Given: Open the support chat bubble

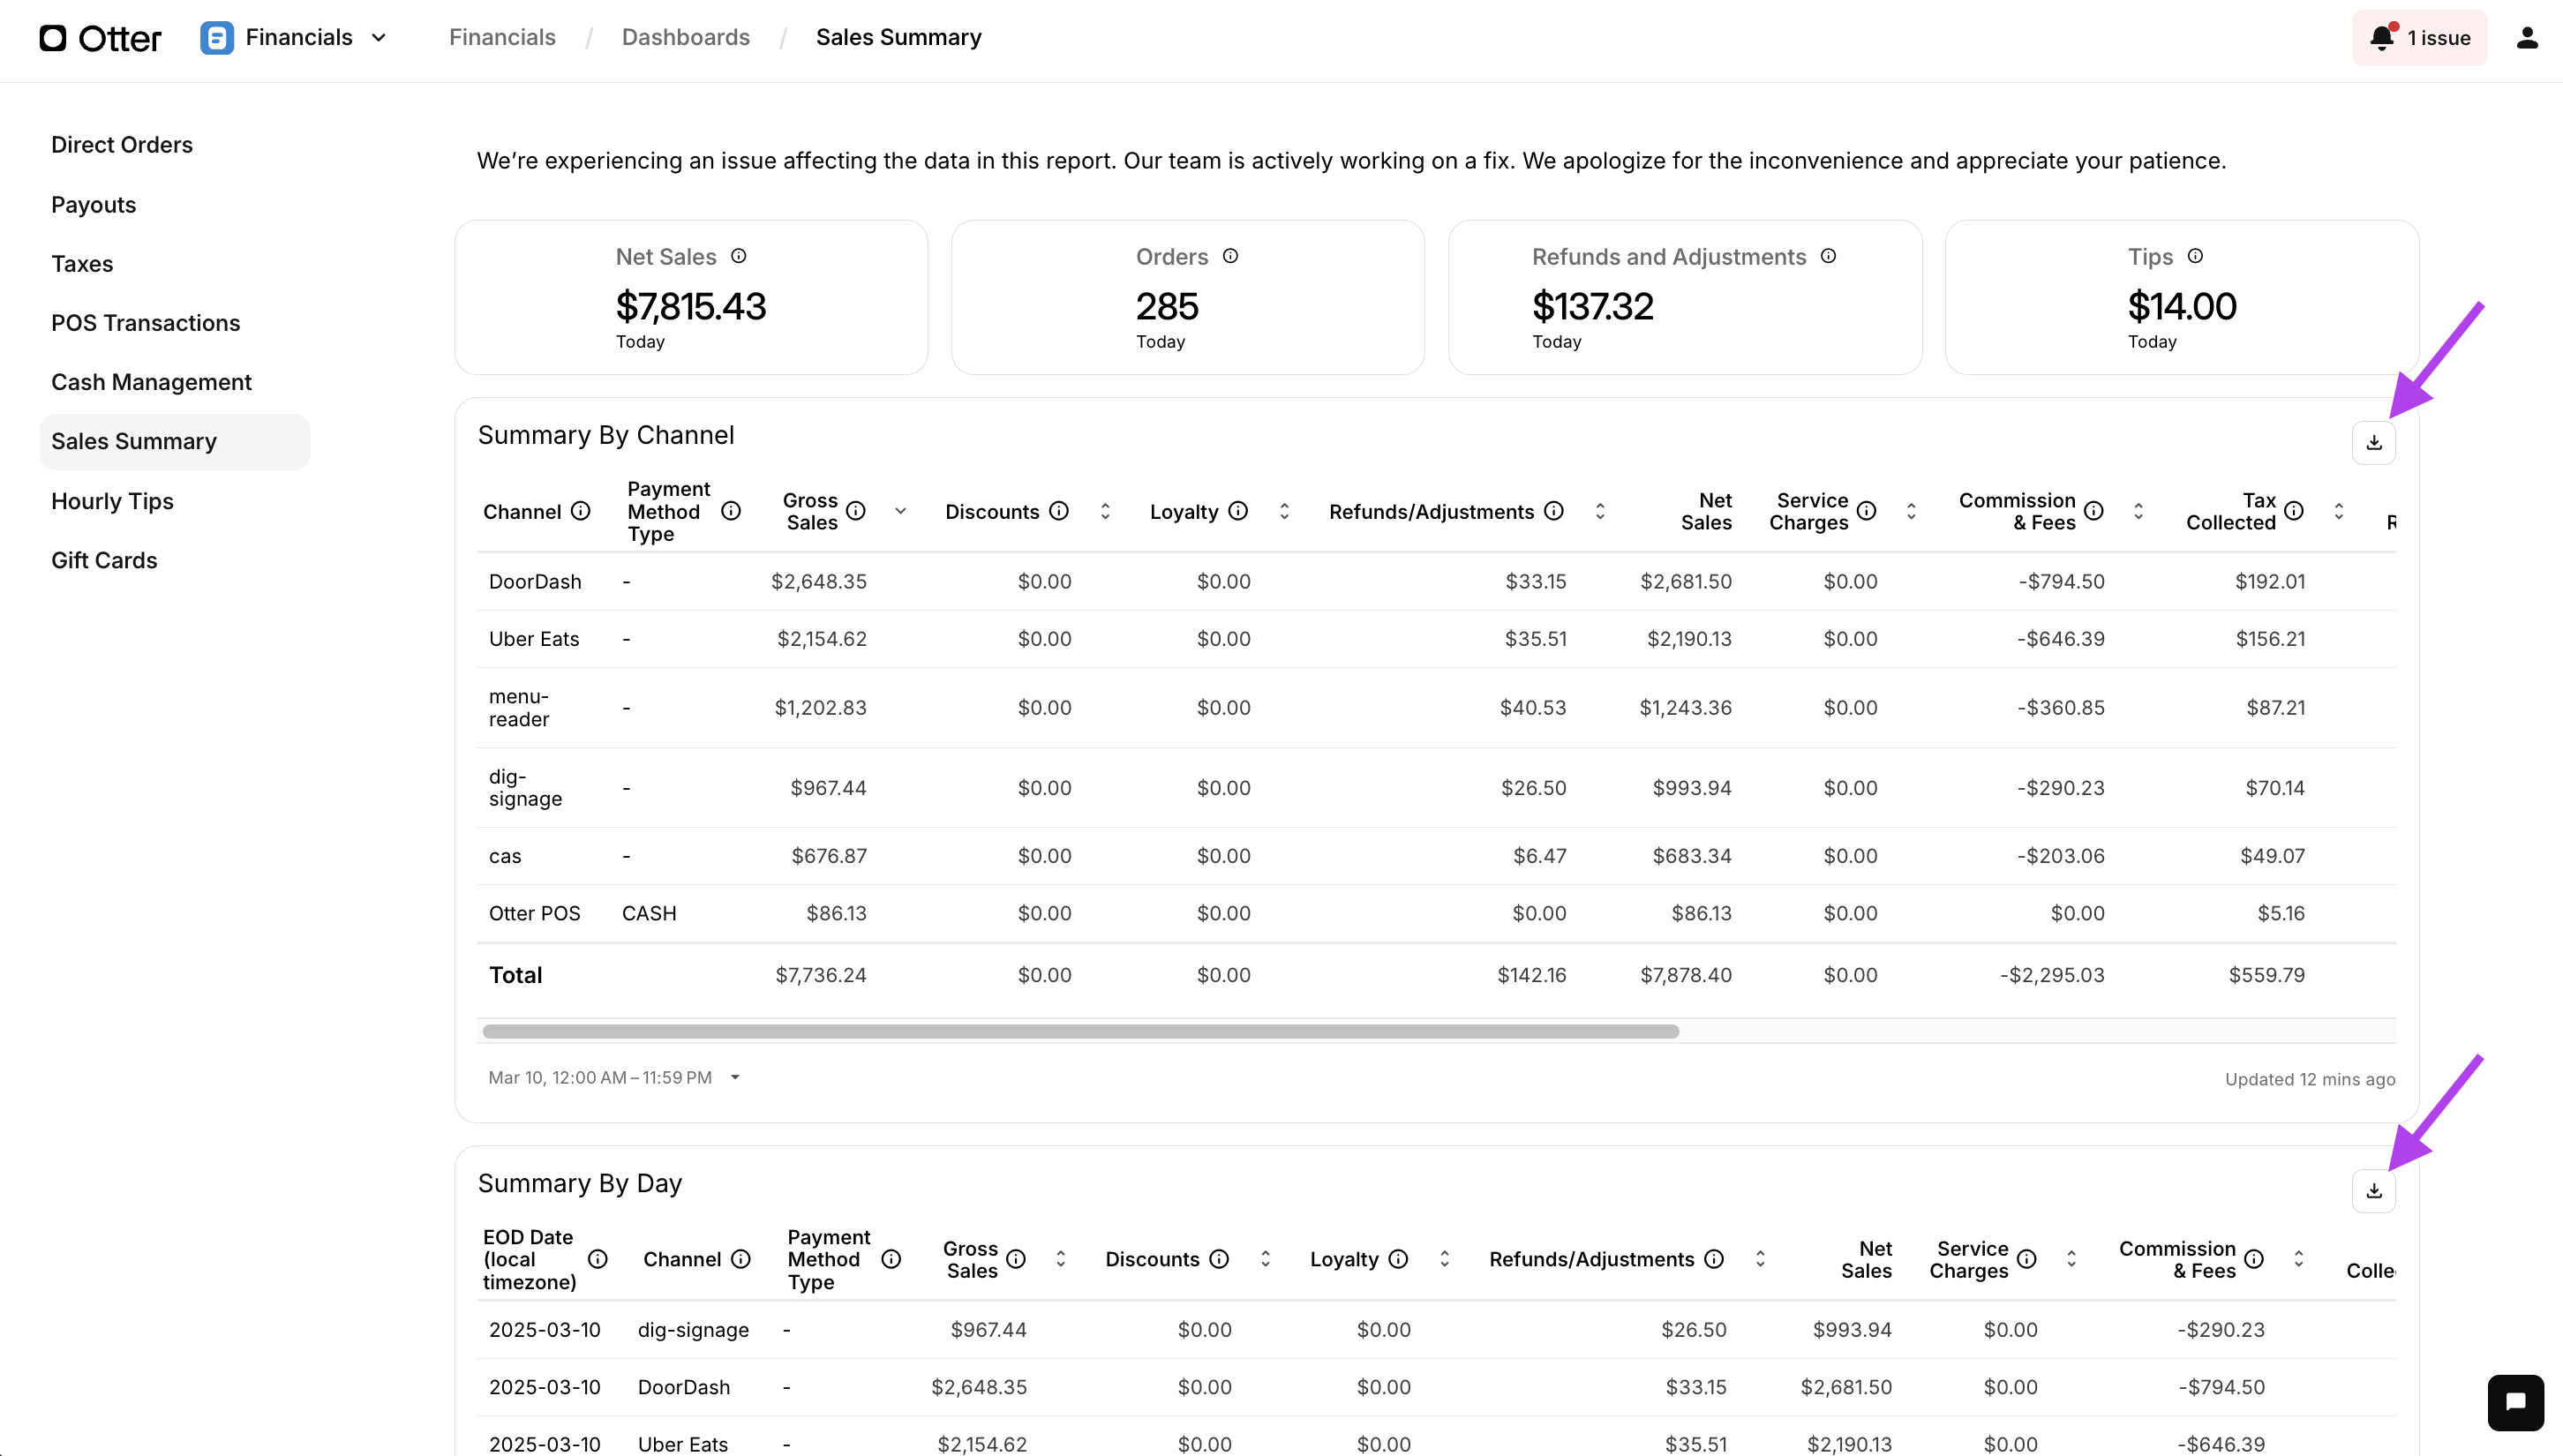Looking at the screenshot, I should 2516,1402.
